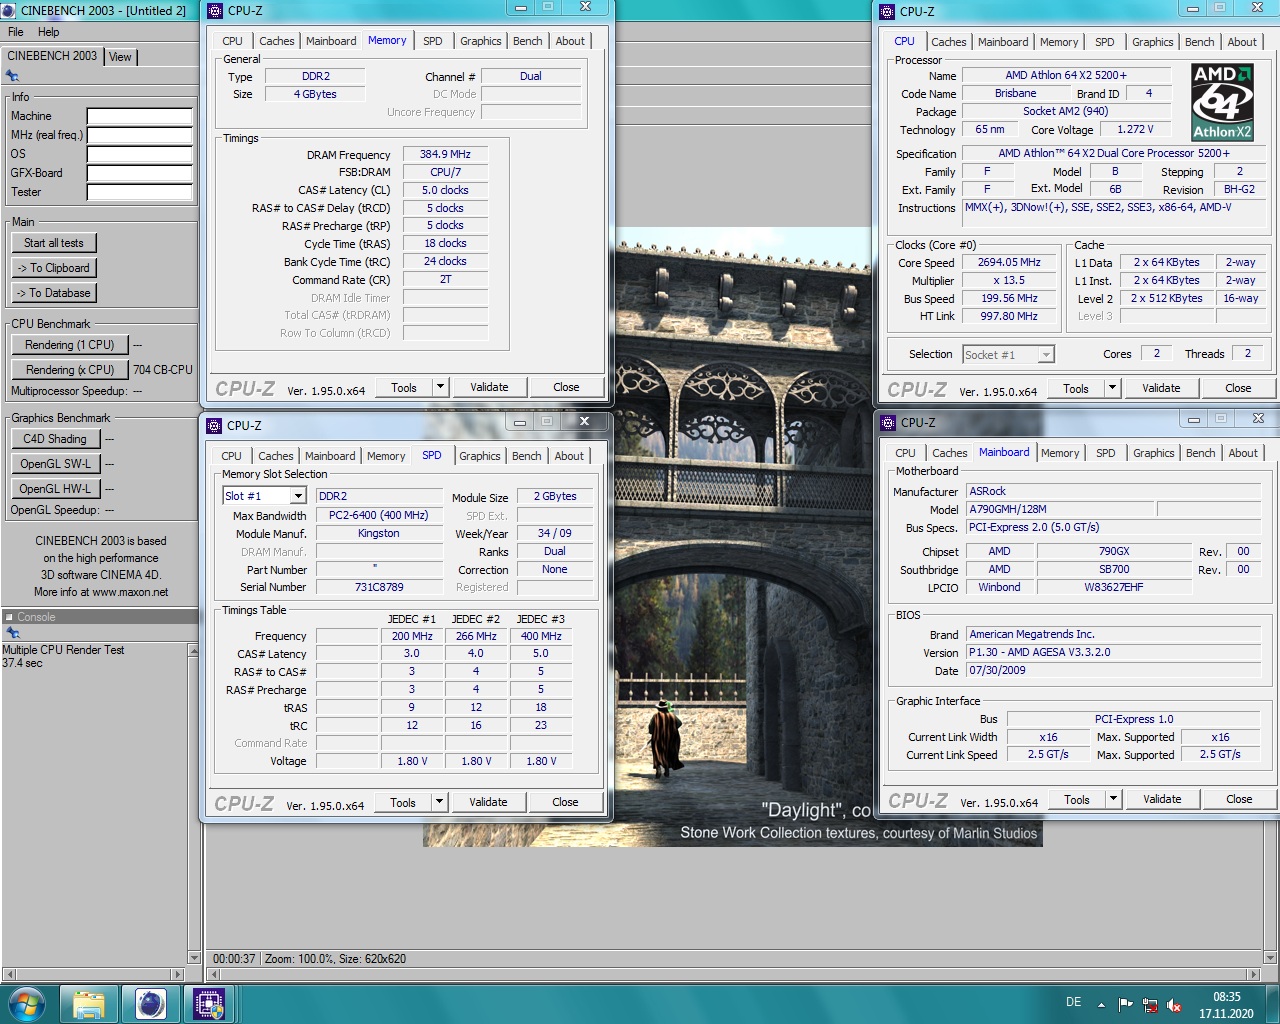Click the OS input field
The height and width of the screenshot is (1024, 1280).
[x=139, y=154]
